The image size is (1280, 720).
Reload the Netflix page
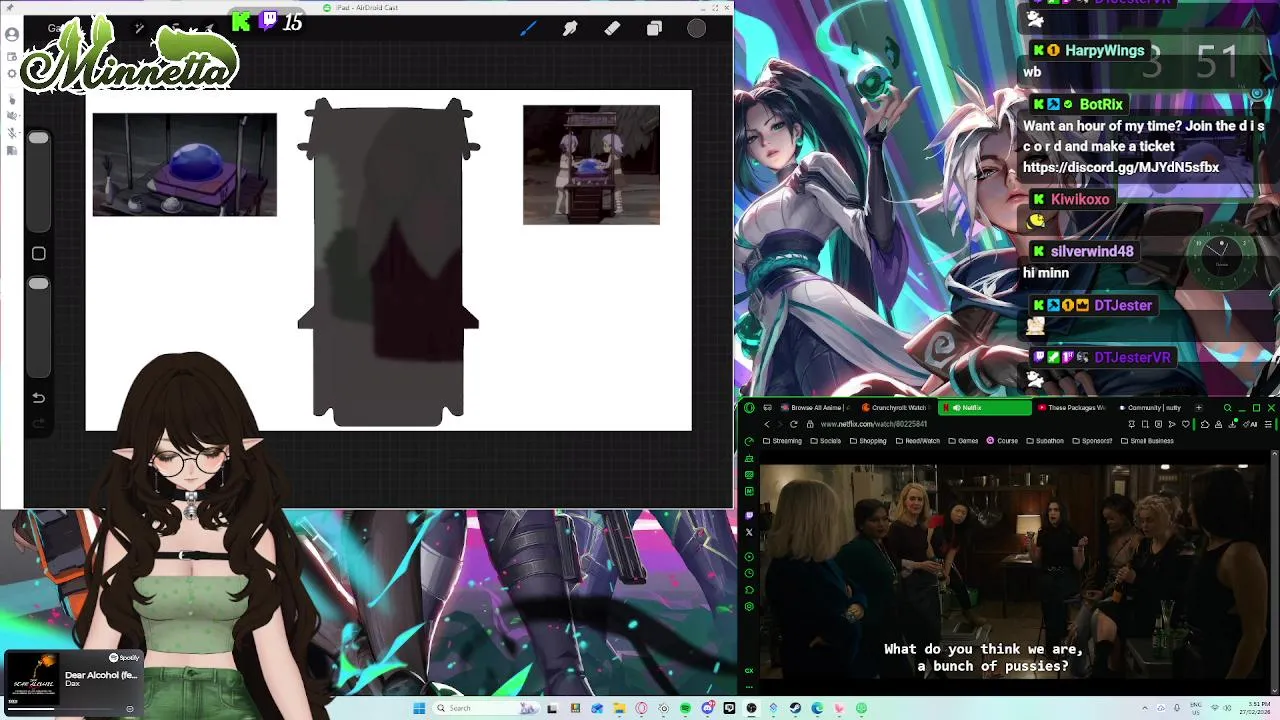tap(794, 424)
